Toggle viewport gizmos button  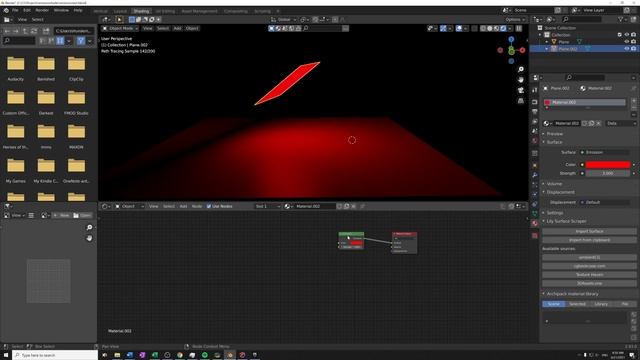[x=443, y=29]
